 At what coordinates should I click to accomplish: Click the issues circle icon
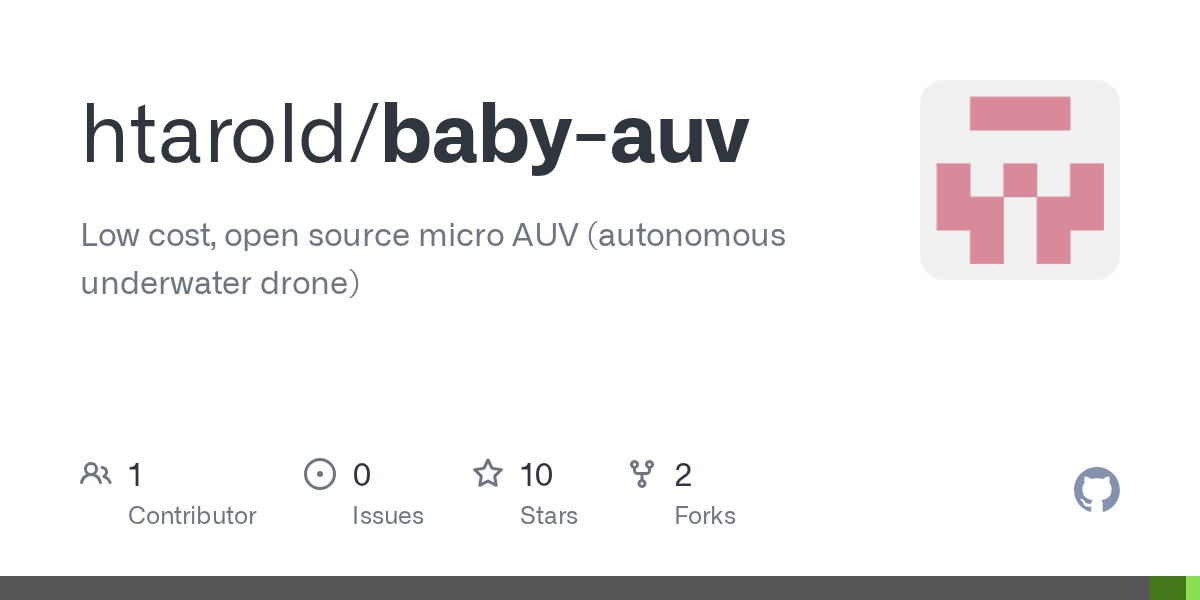tap(320, 474)
